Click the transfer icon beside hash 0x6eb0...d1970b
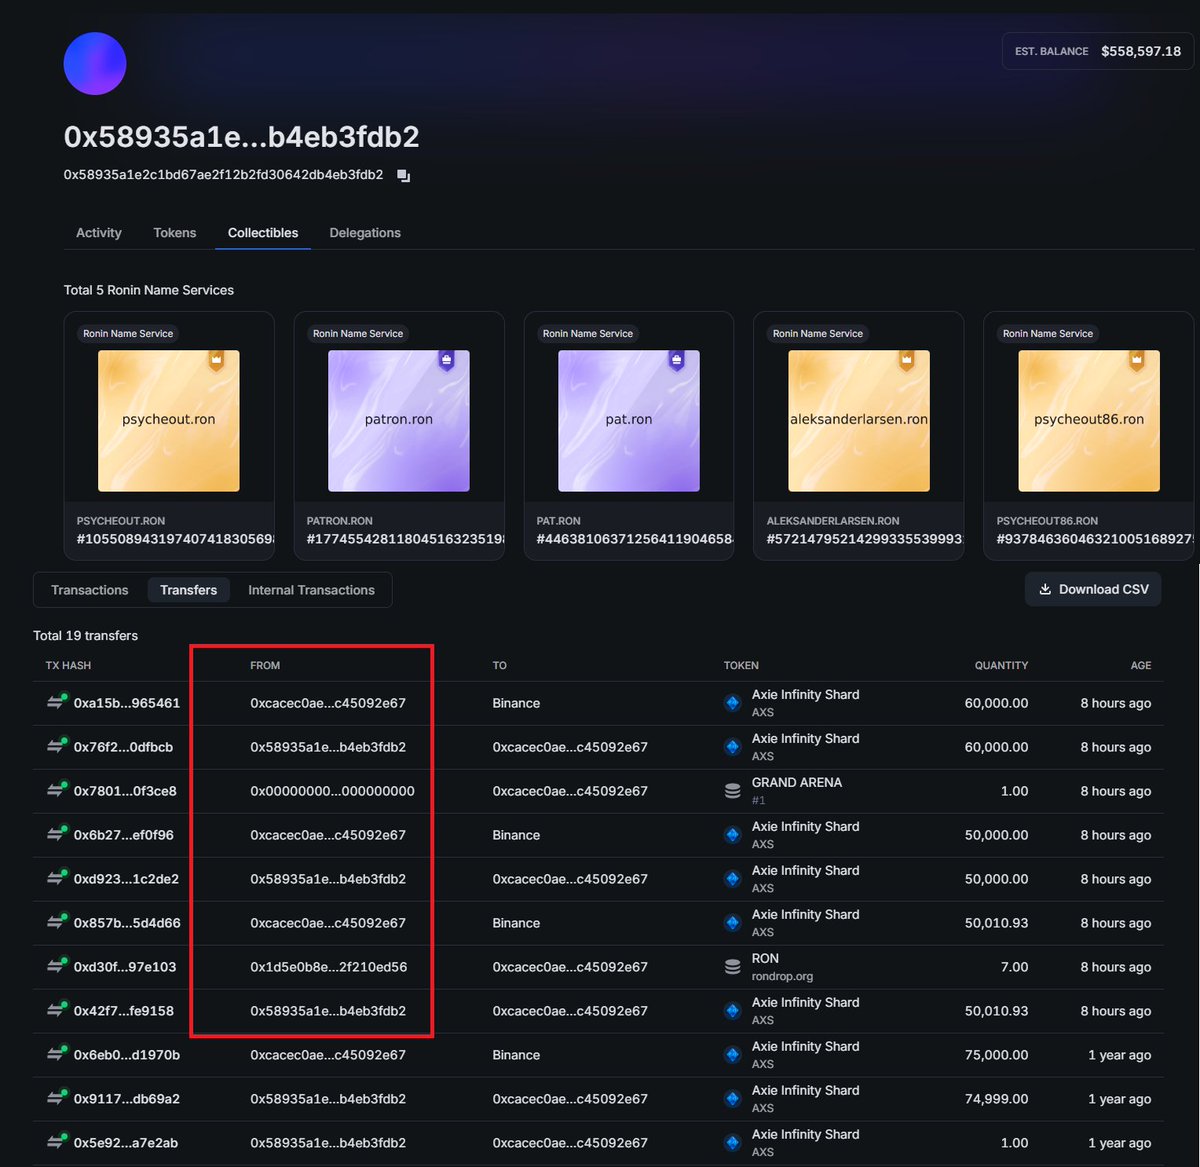Image resolution: width=1200 pixels, height=1167 pixels. click(x=57, y=1054)
